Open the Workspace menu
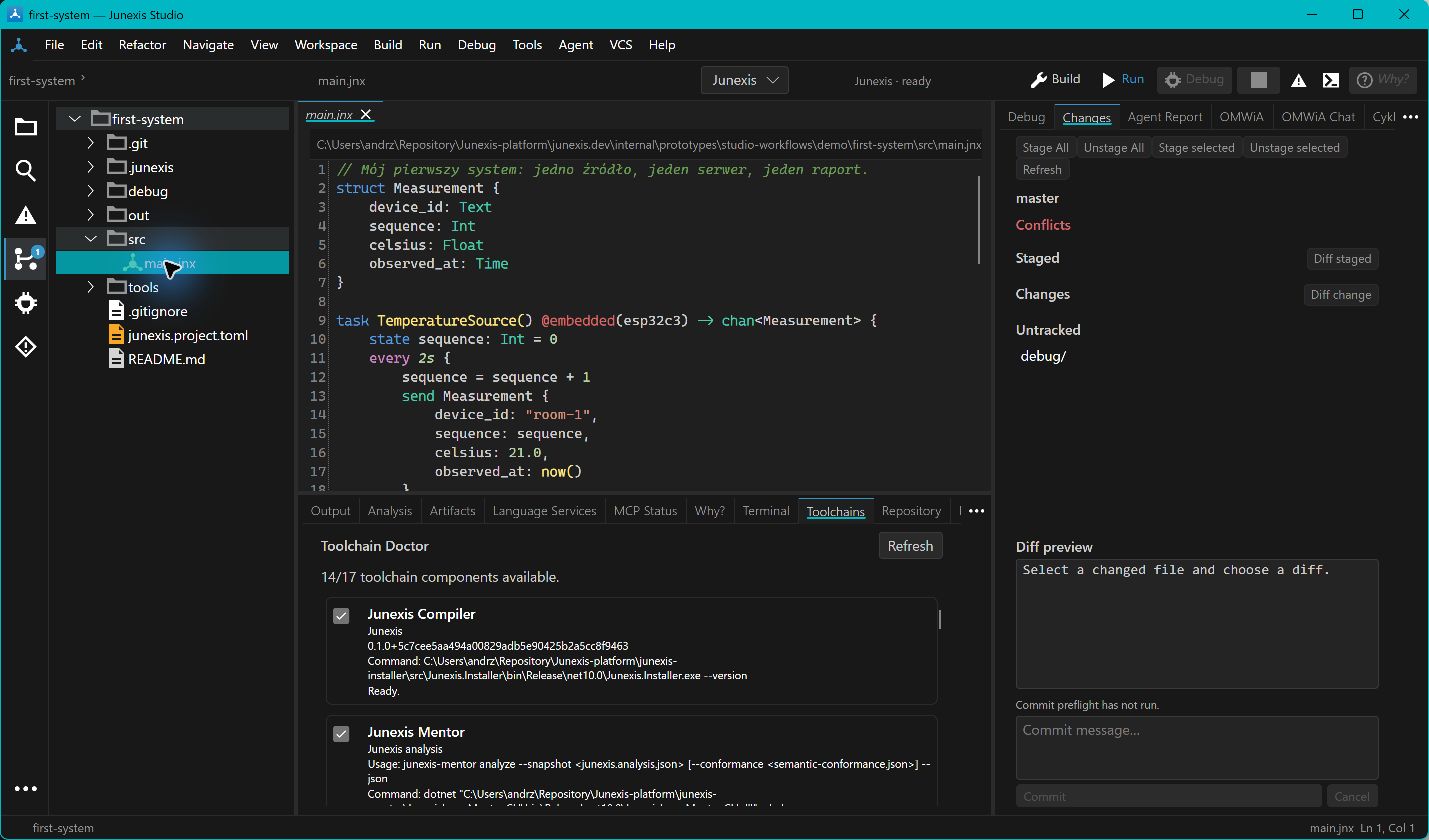Viewport: 1429px width, 840px height. point(326,45)
